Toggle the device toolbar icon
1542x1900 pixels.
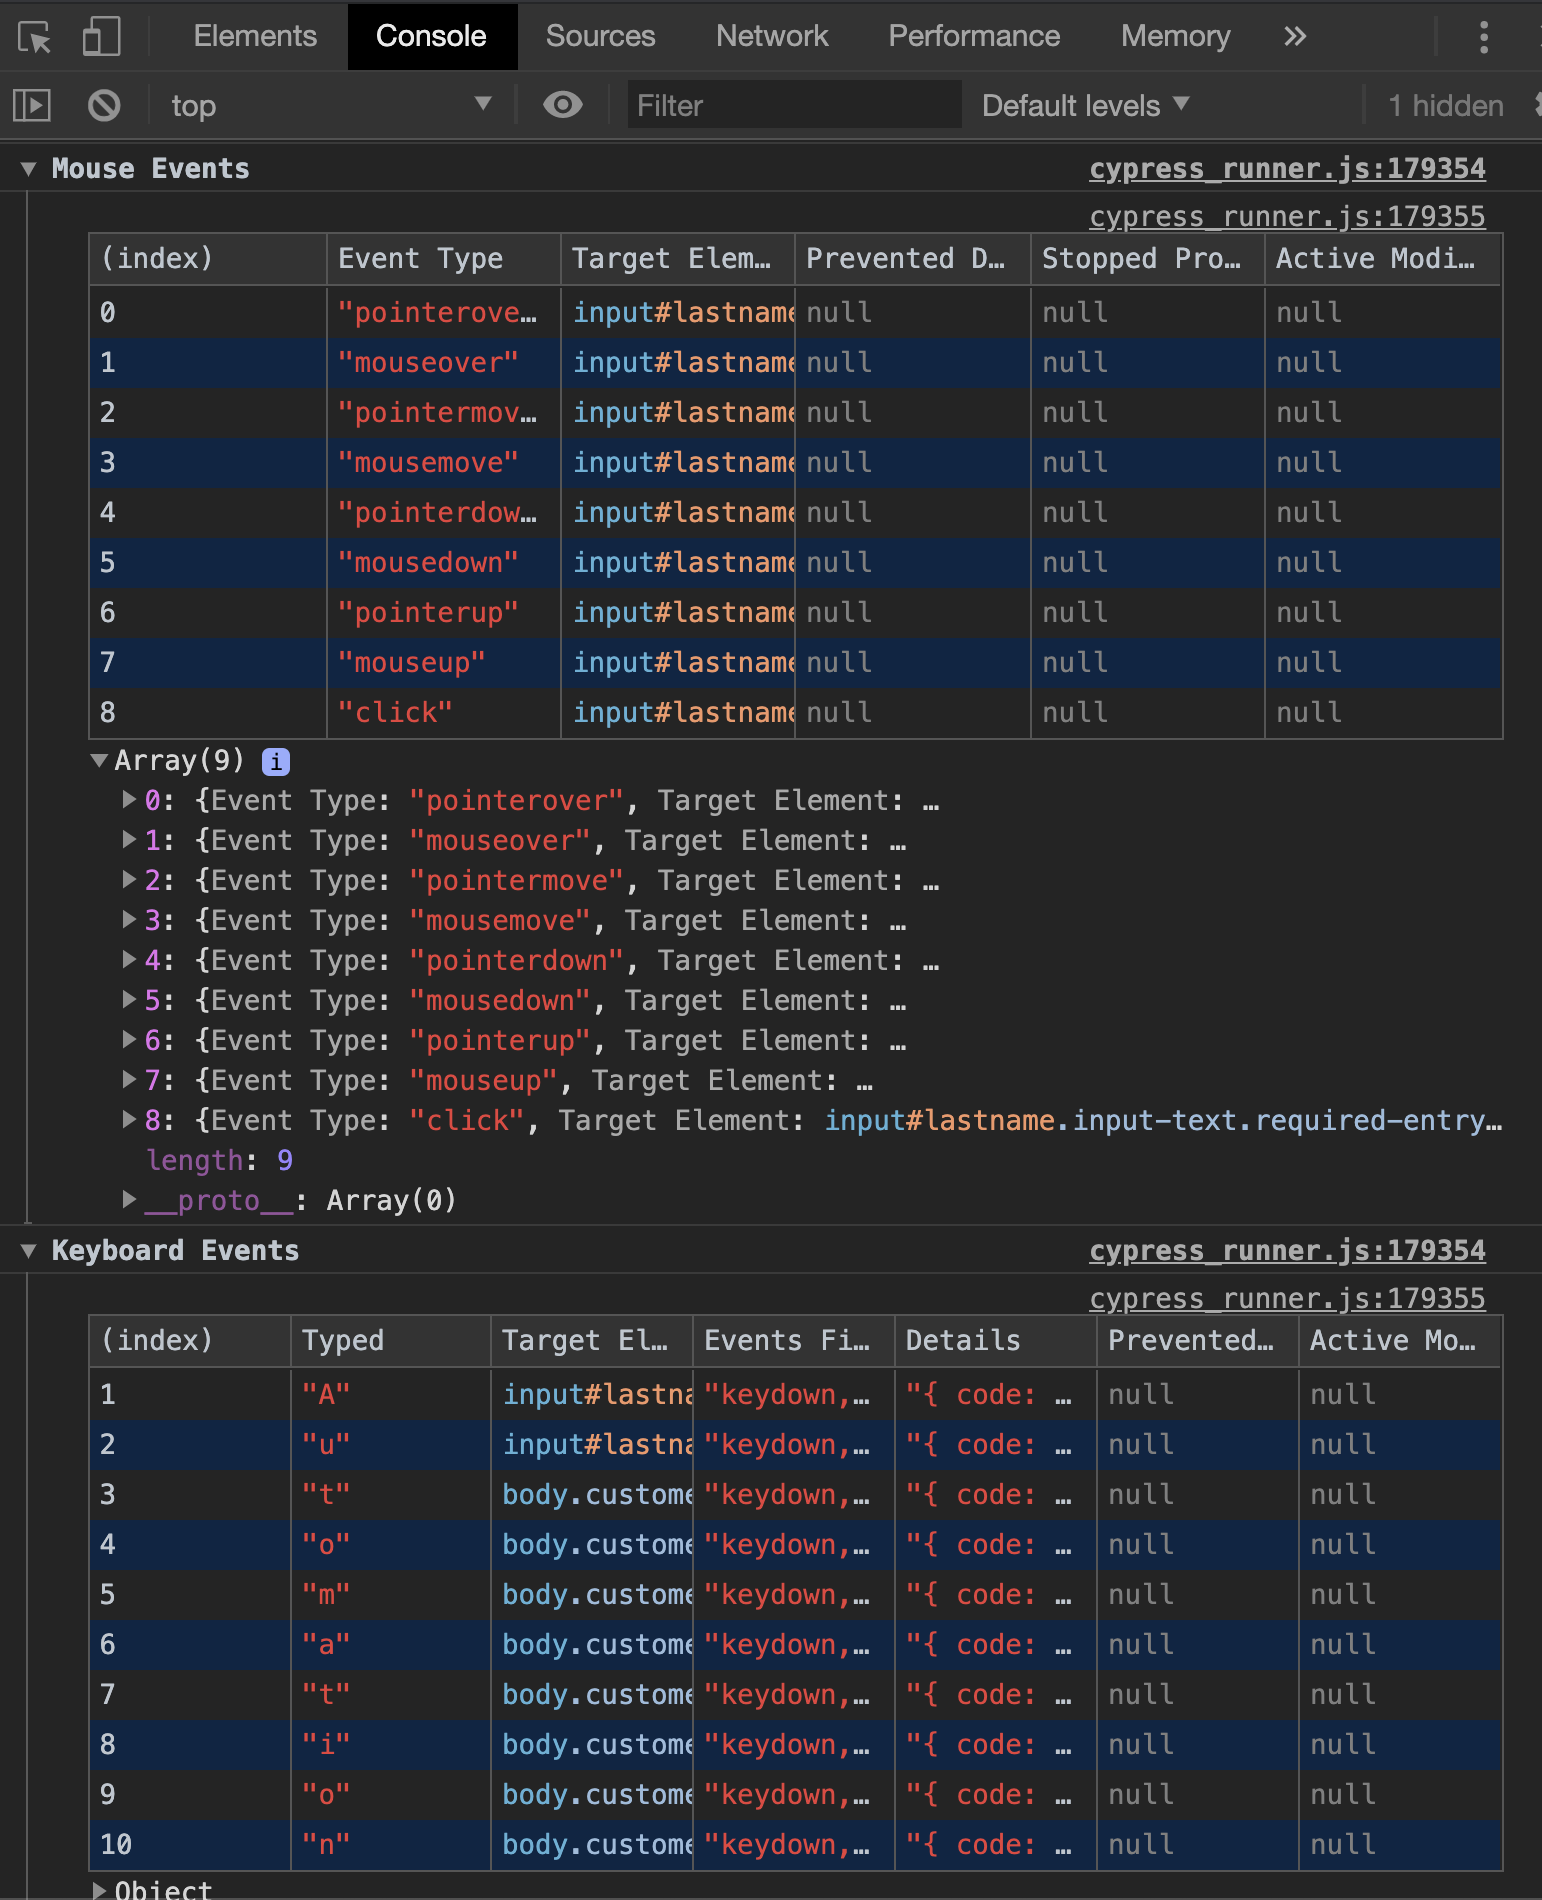[101, 37]
